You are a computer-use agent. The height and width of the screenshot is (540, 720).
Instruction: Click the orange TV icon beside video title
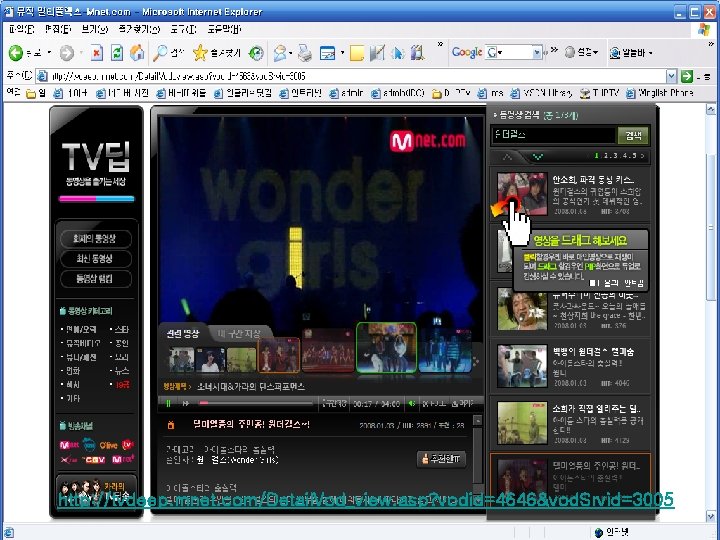pyautogui.click(x=171, y=425)
